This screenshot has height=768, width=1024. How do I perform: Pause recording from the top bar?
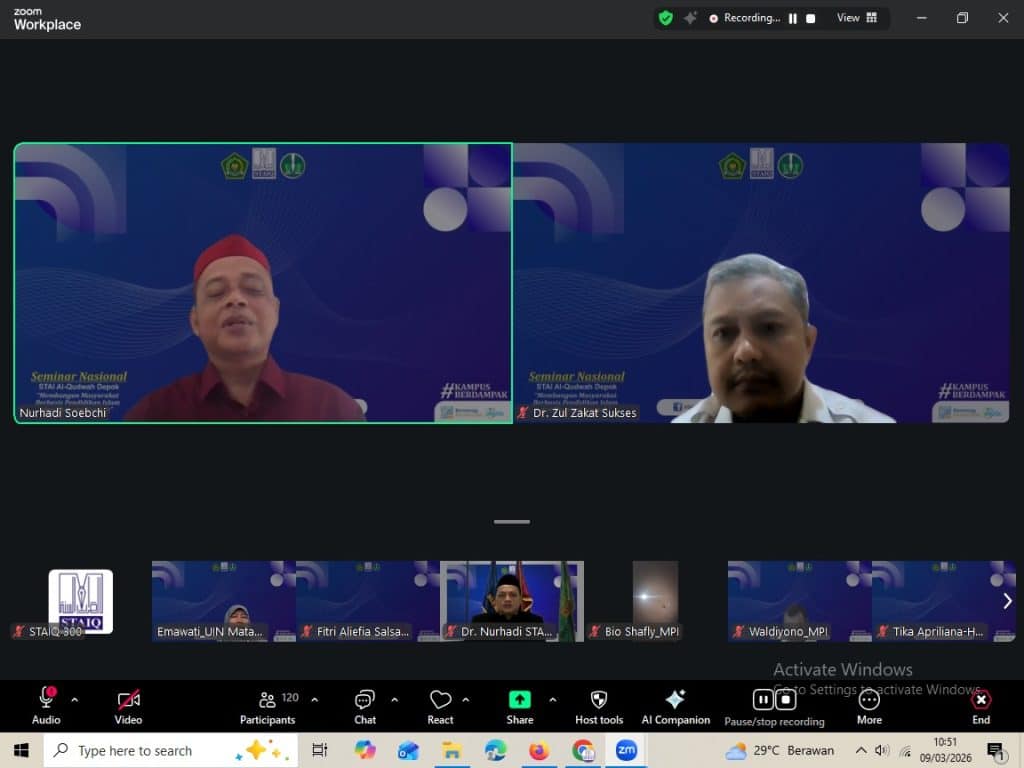793,18
